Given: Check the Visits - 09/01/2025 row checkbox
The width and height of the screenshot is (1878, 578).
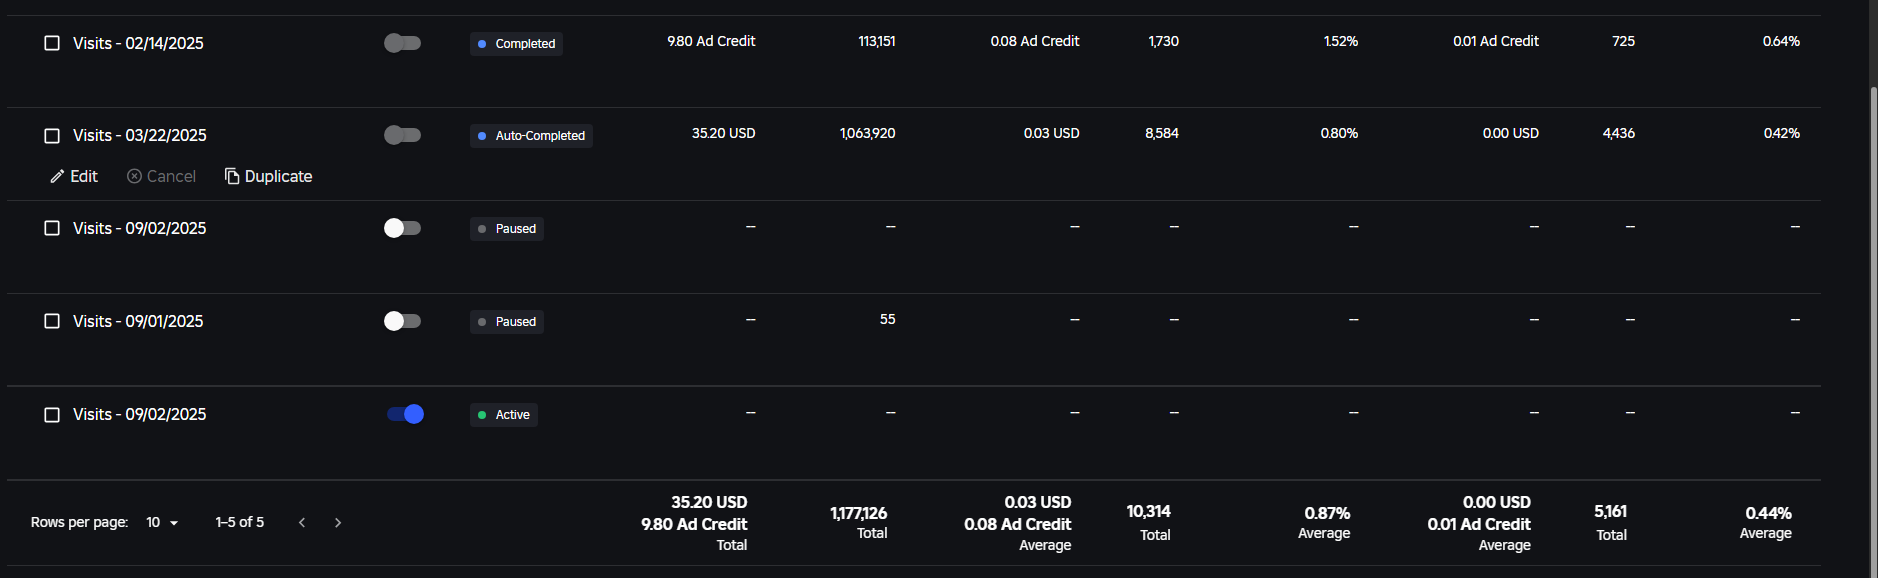Looking at the screenshot, I should point(52,321).
